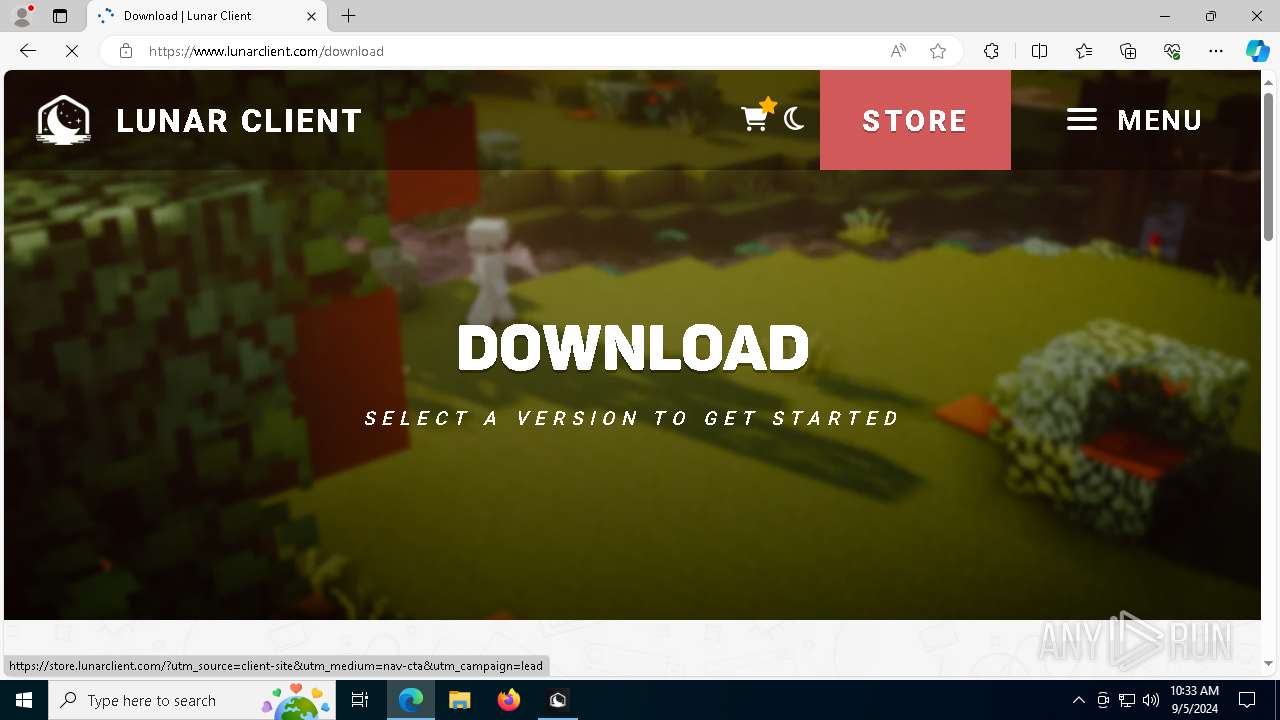Enable Read aloud in address bar
Viewport: 1280px width, 720px height.
coord(898,51)
